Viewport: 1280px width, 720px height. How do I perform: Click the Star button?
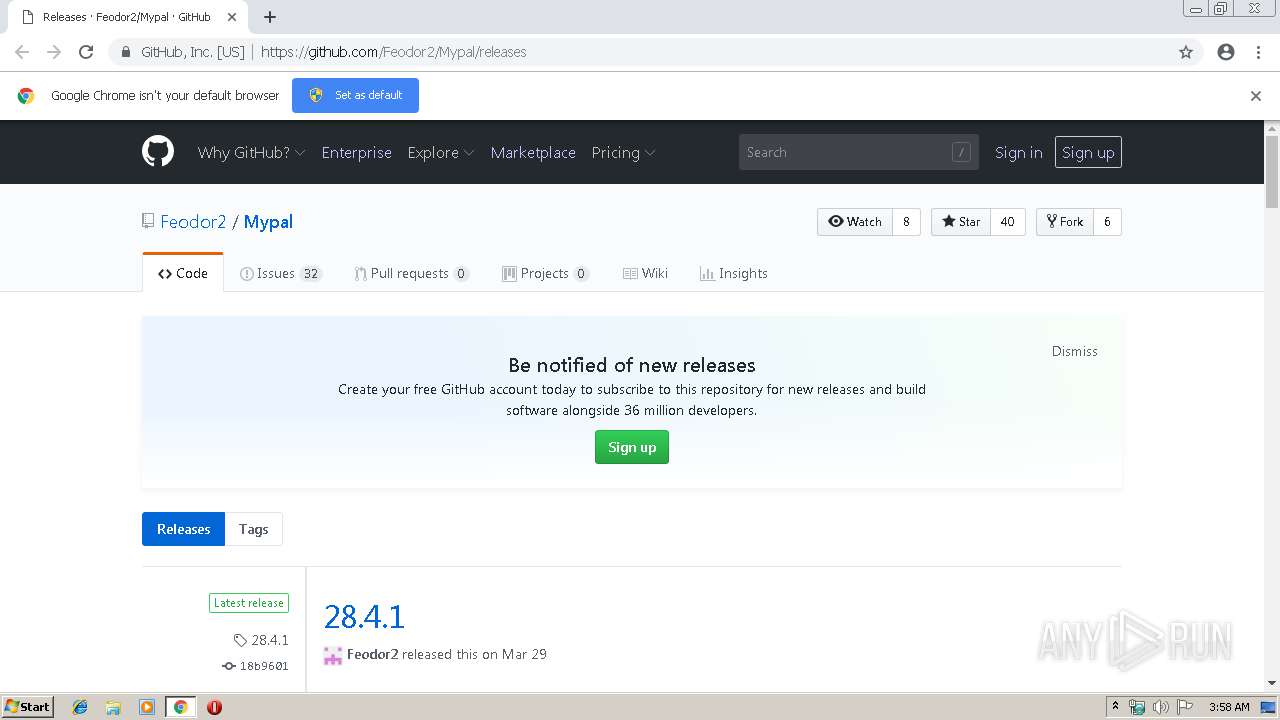961,222
